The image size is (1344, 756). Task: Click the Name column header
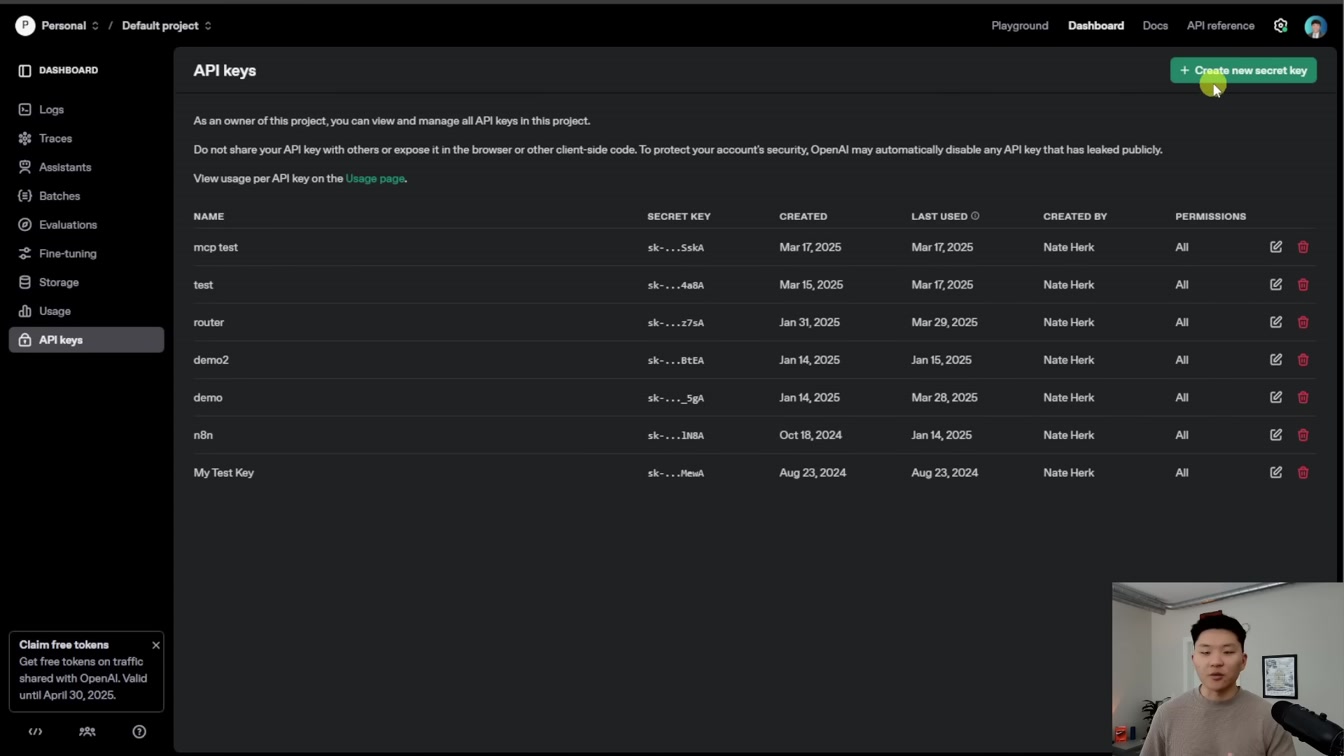pyautogui.click(x=209, y=216)
